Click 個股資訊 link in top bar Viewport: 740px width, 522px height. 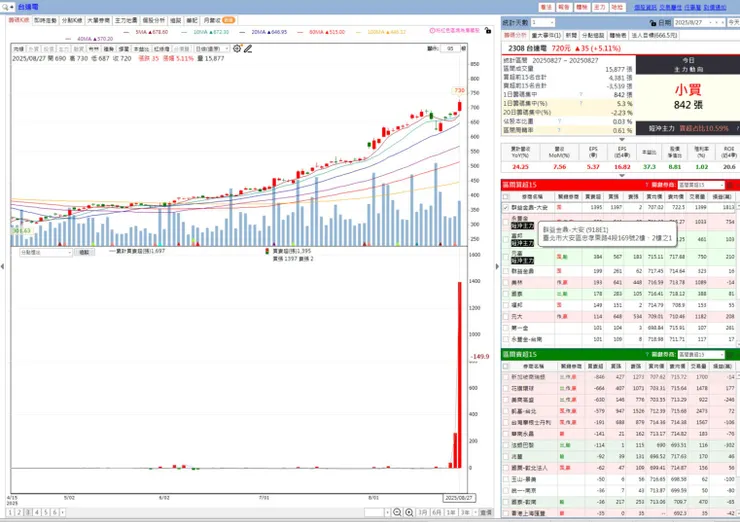click(x=645, y=8)
